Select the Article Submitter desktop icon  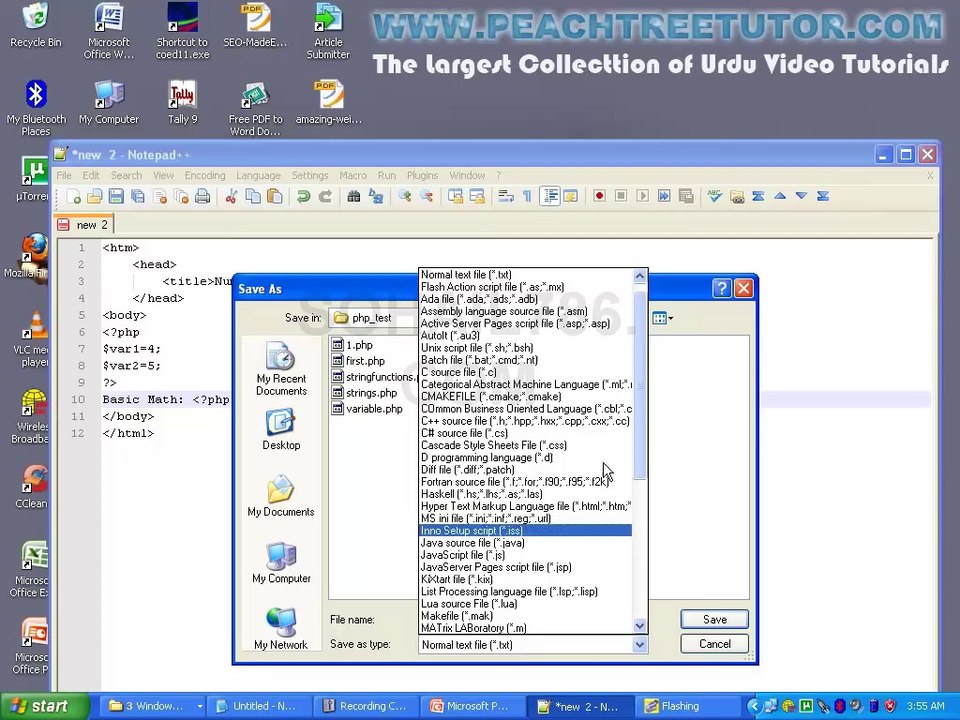pyautogui.click(x=328, y=31)
